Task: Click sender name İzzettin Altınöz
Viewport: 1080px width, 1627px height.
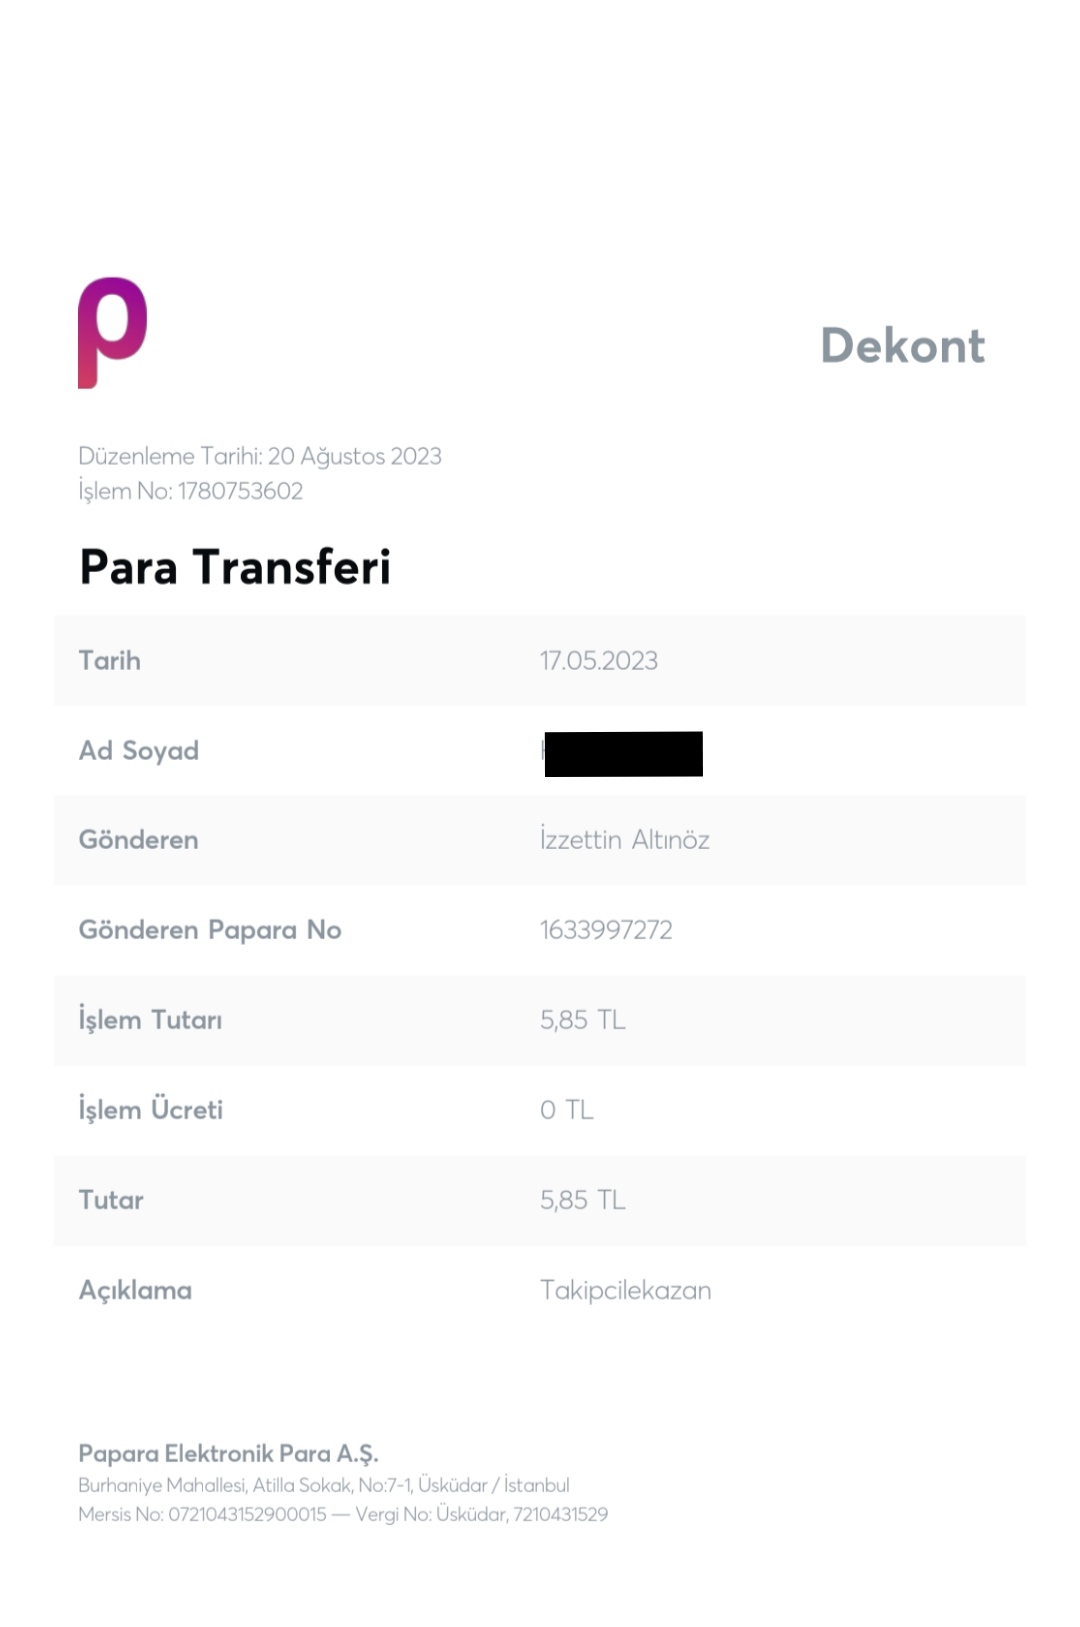Action: point(625,840)
